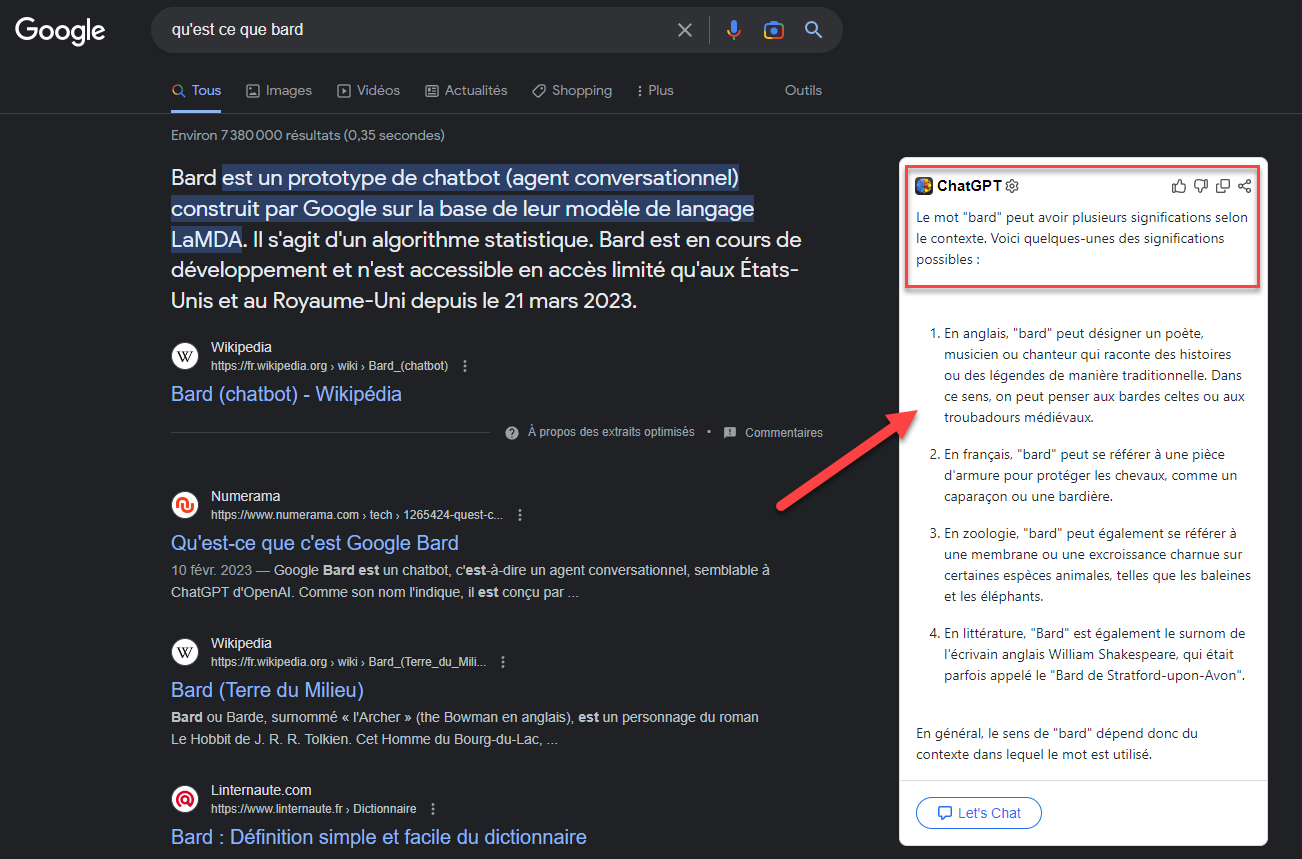Click ChatGPT list item starting En zoologie
1302x859 pixels.
1097,565
